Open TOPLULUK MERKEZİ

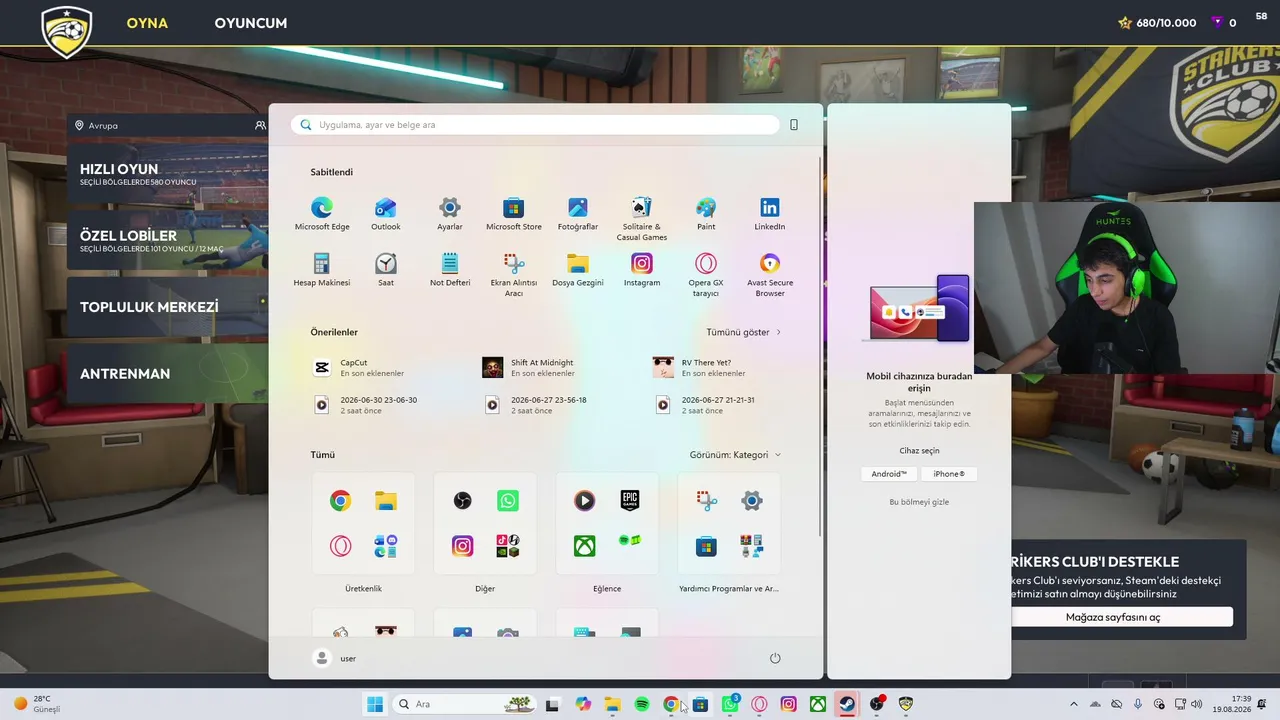[167, 307]
